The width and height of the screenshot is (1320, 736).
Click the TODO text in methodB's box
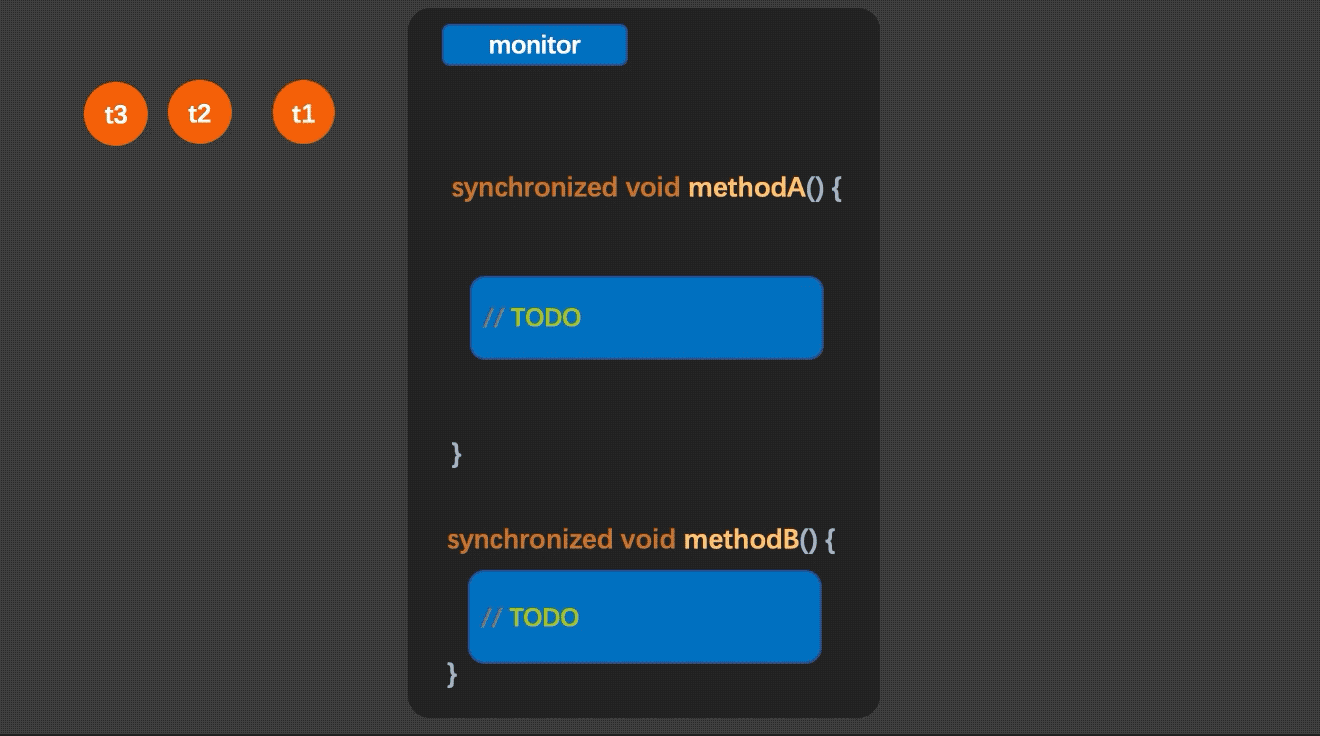click(x=544, y=617)
